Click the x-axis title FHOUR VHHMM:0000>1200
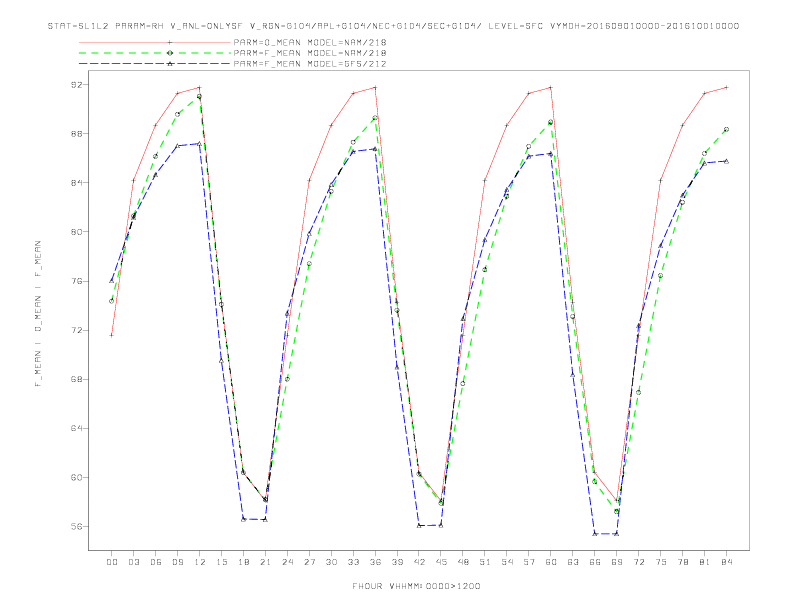The height and width of the screenshot is (612, 792). click(416, 586)
